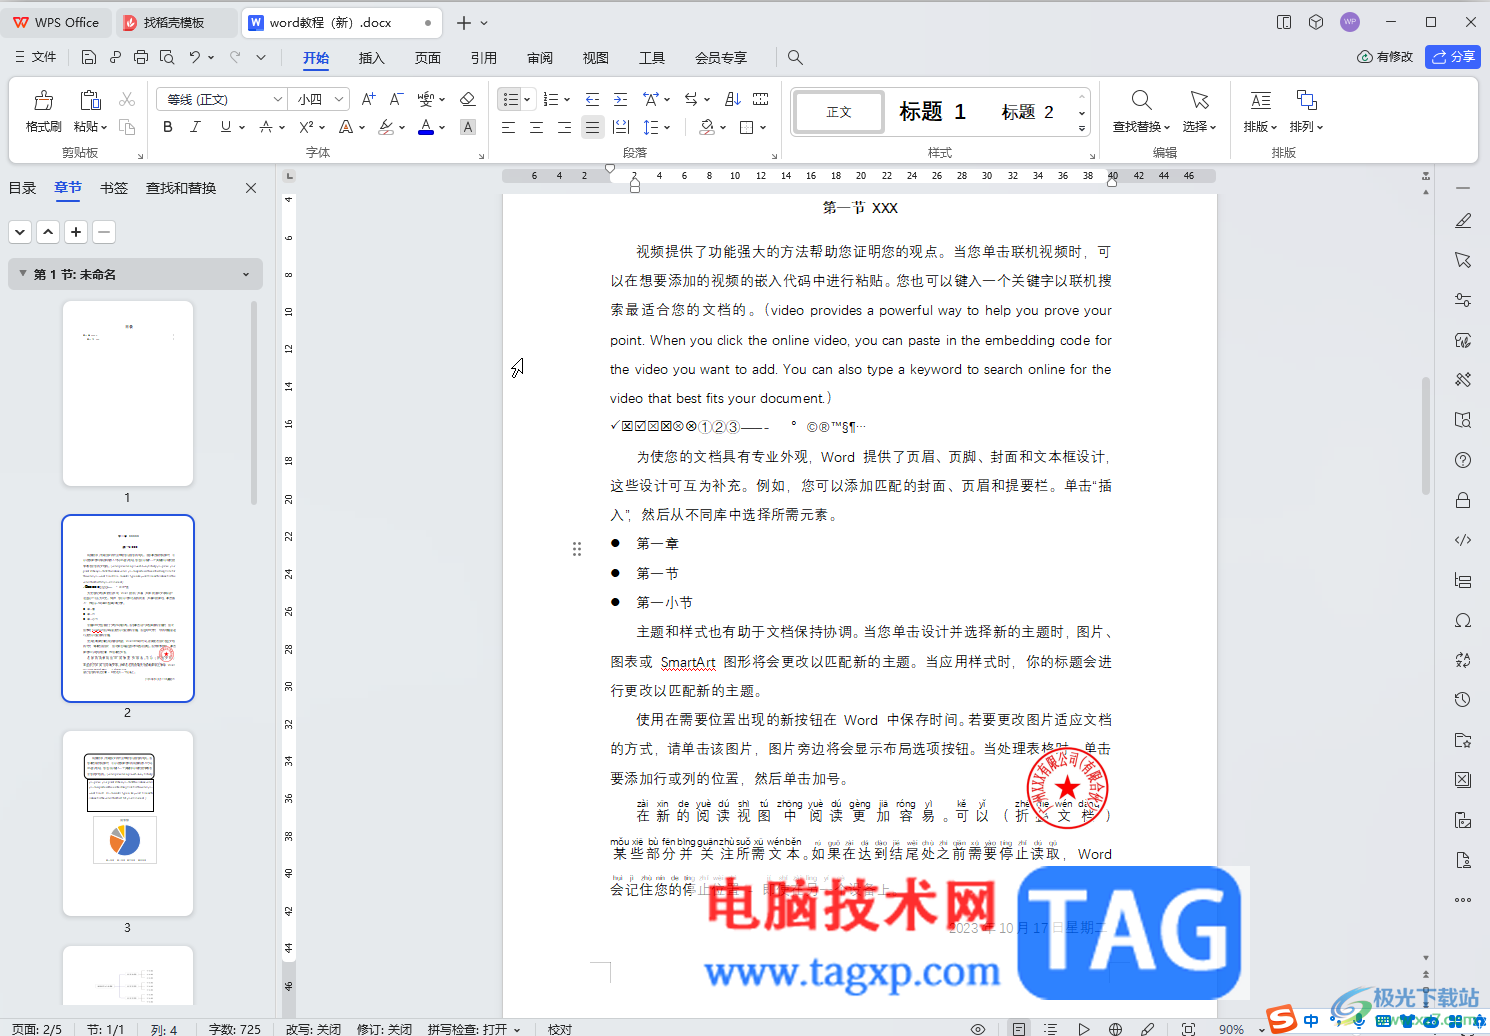Toggle center alignment paragraph
This screenshot has height=1036, width=1490.
(x=536, y=127)
